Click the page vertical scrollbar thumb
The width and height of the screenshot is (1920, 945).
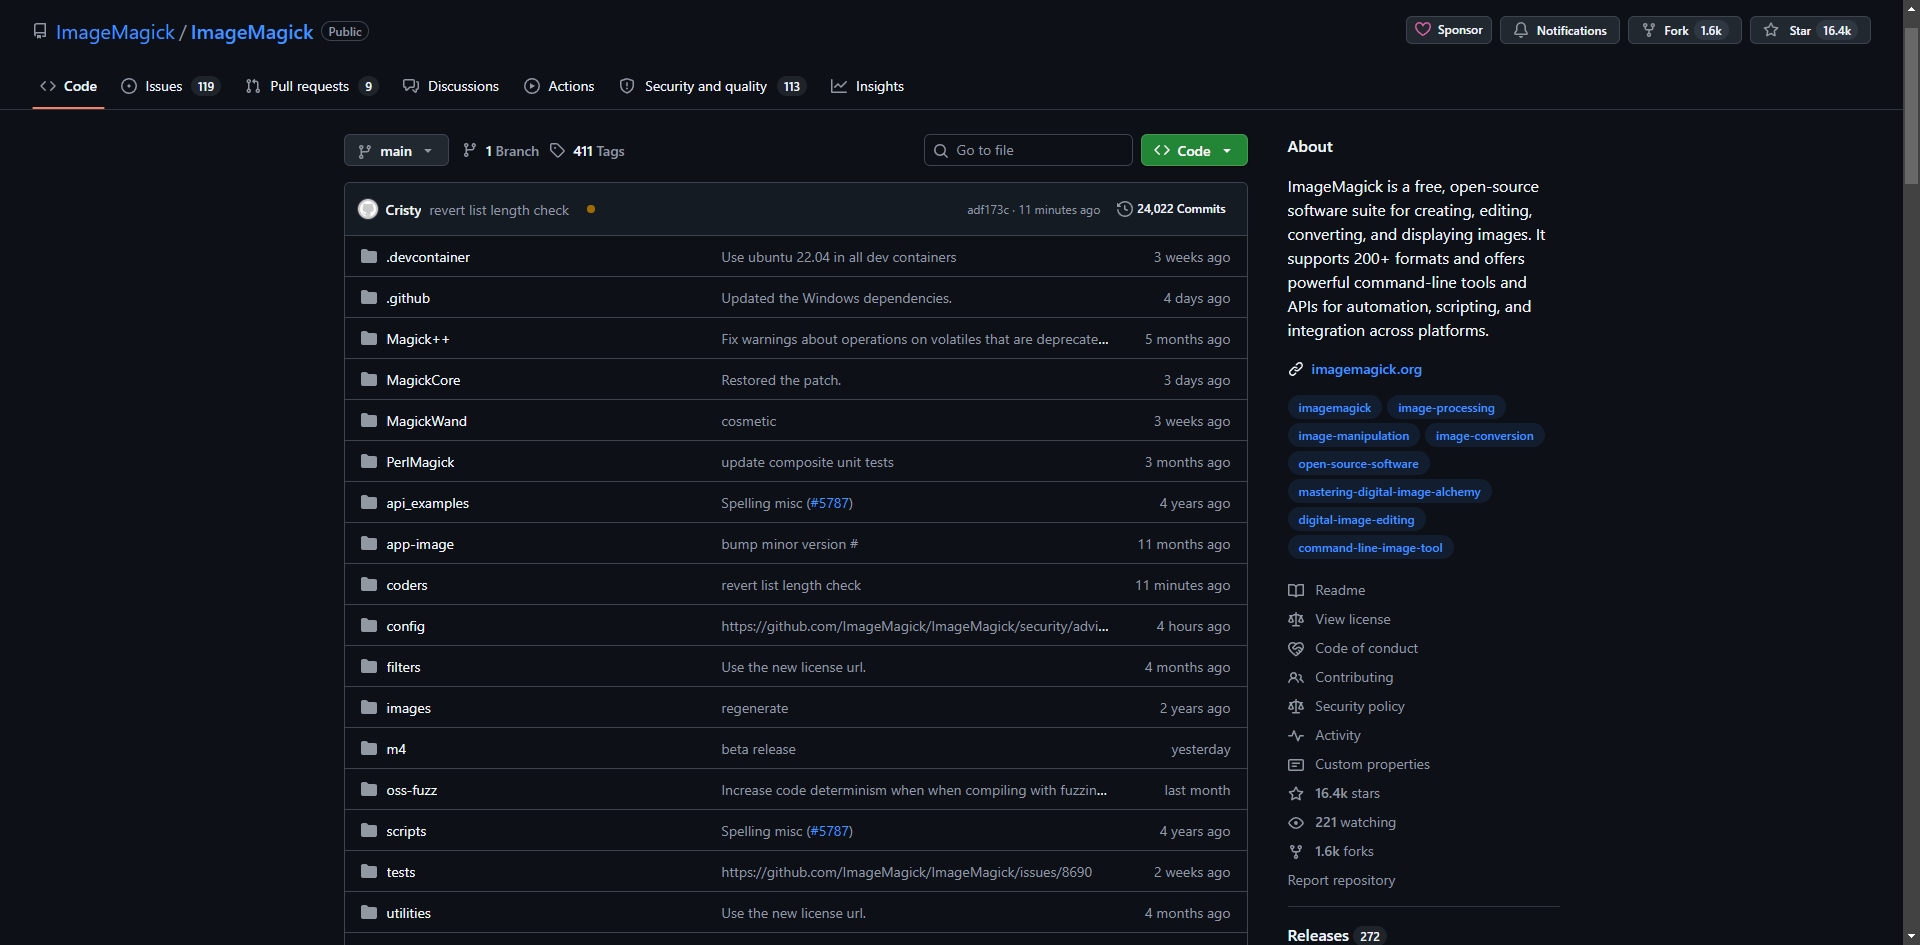coord(1911,106)
